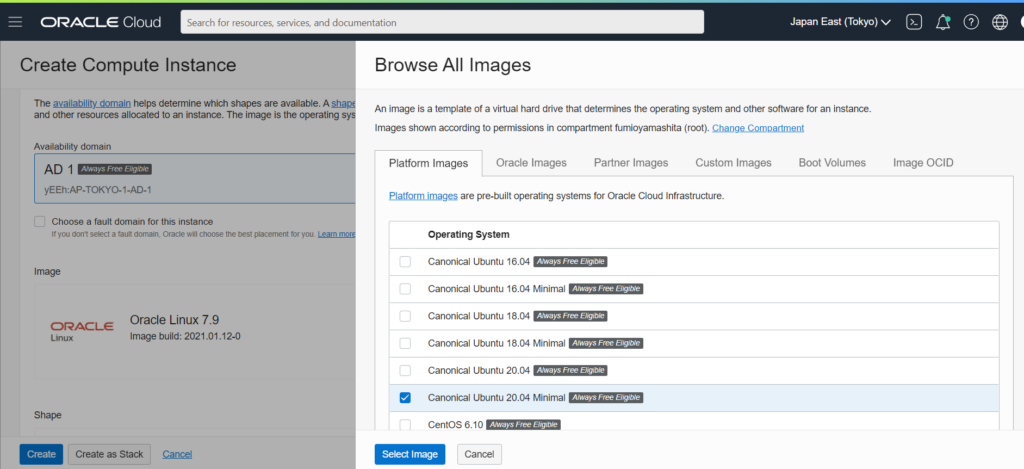Enable choose a fault domain checkbox

(40, 221)
